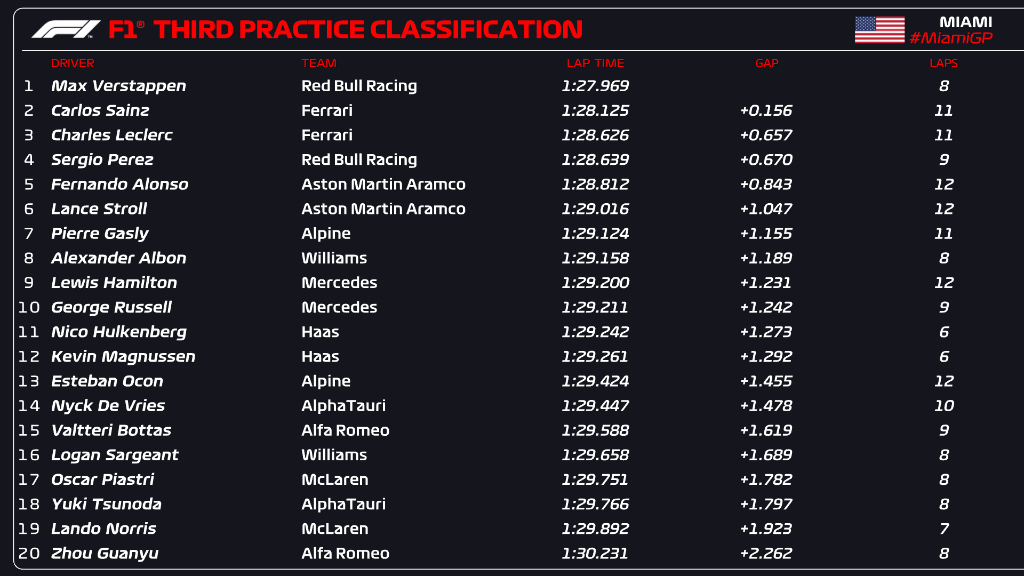Click the United States flag icon

pyautogui.click(x=879, y=29)
